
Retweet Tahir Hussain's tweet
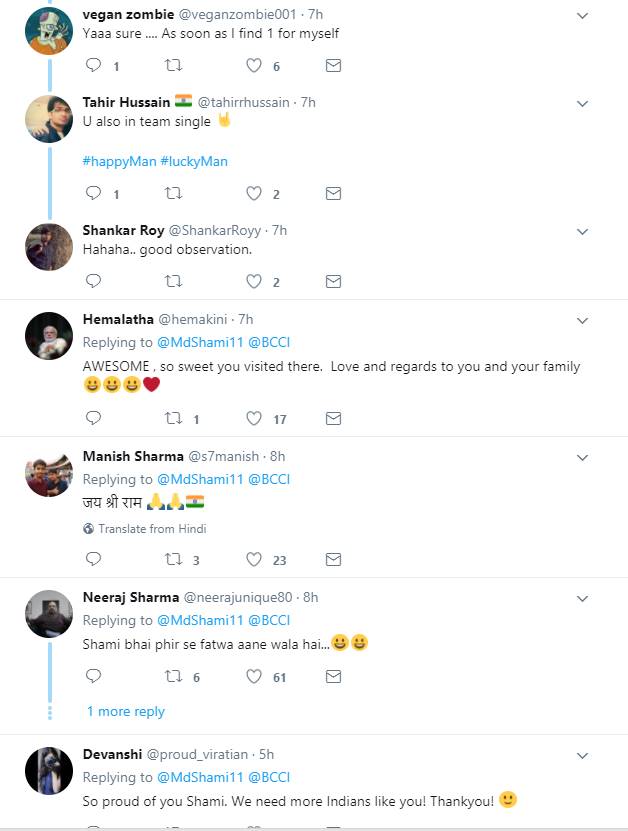173,194
